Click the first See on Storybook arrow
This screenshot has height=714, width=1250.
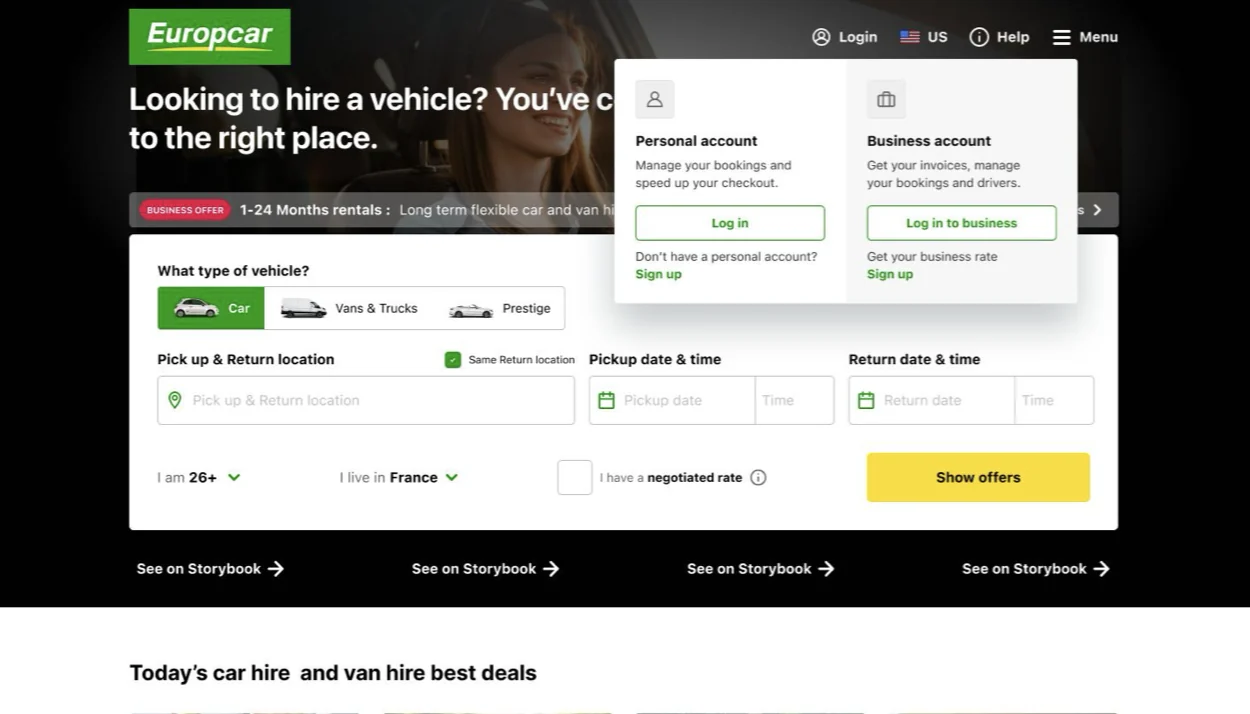[276, 569]
